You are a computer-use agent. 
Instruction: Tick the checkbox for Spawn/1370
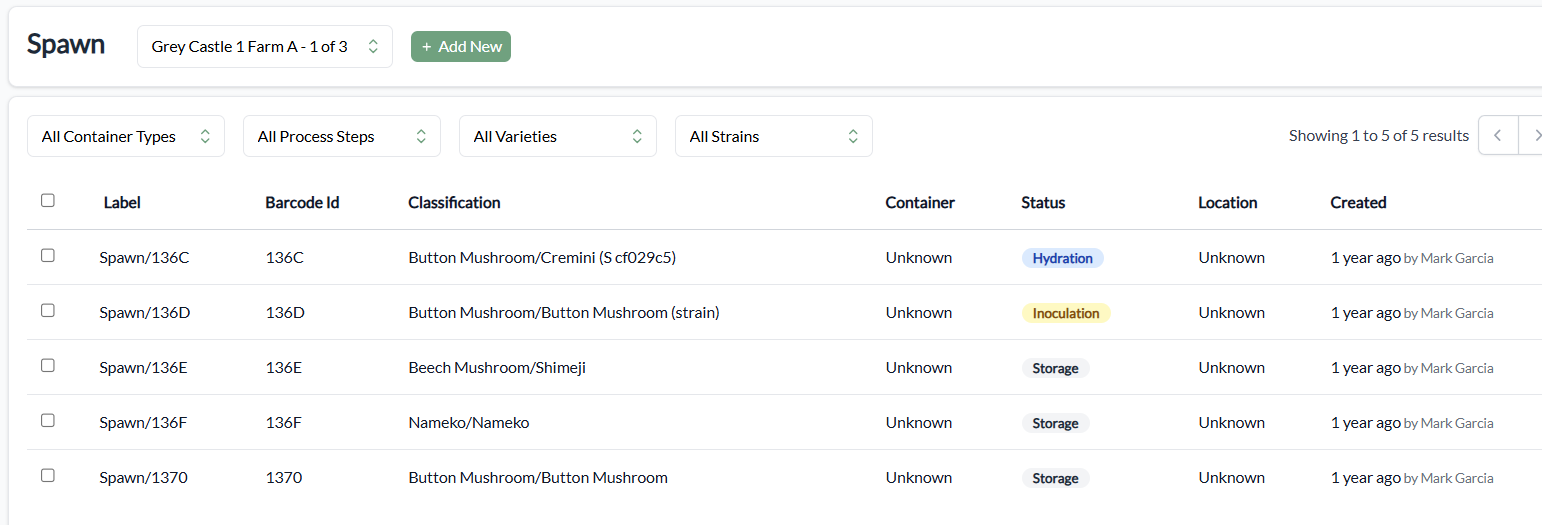point(48,476)
